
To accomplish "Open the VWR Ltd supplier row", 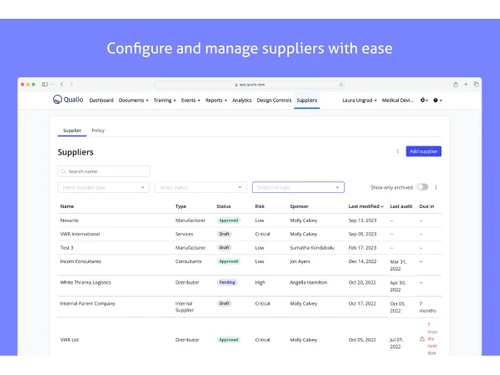I will [250, 338].
